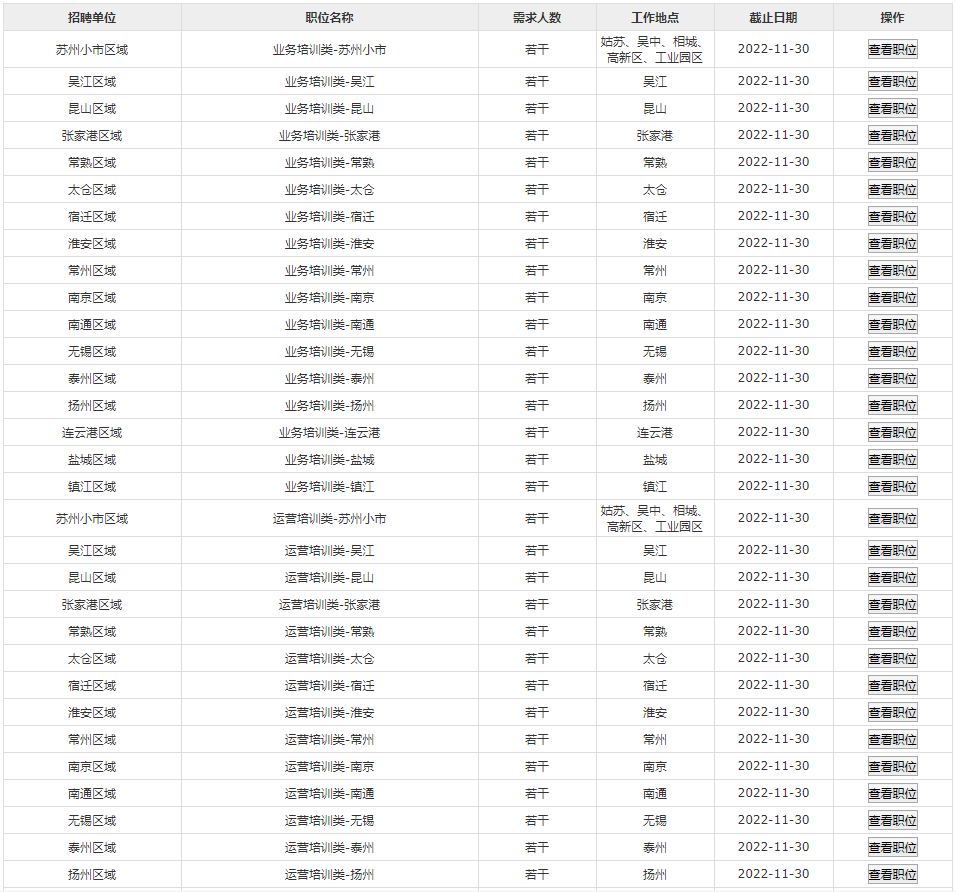The width and height of the screenshot is (956, 892).
Task: Click 连云港区域 unit cell
Action: (x=92, y=432)
